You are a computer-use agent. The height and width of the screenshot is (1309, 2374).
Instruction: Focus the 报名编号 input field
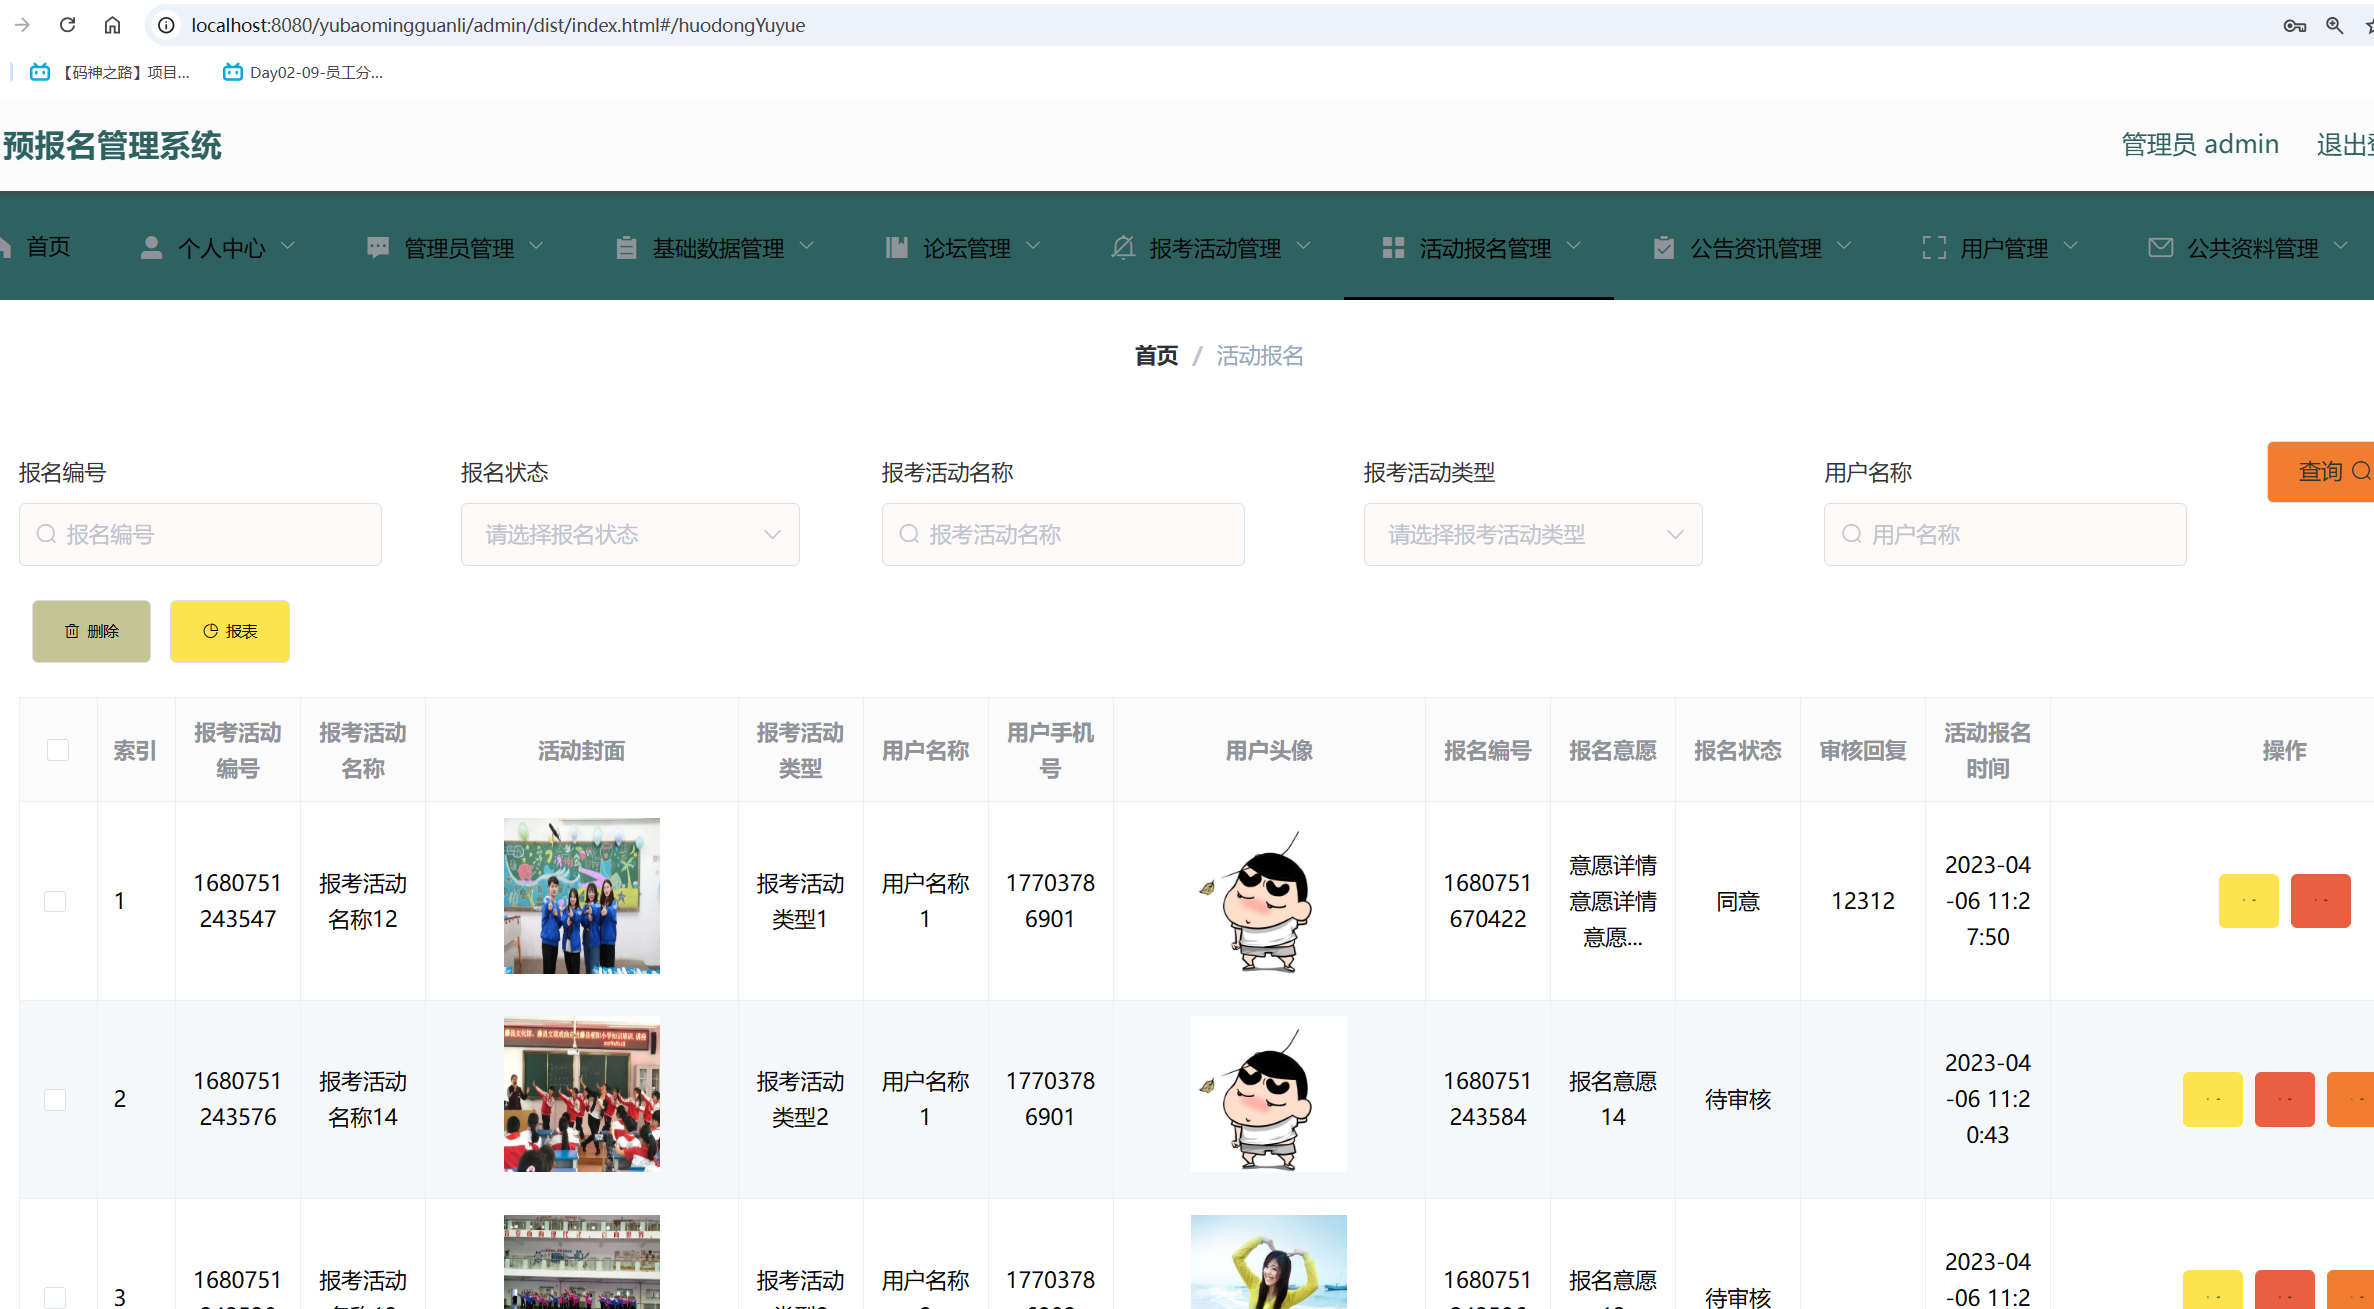200,534
